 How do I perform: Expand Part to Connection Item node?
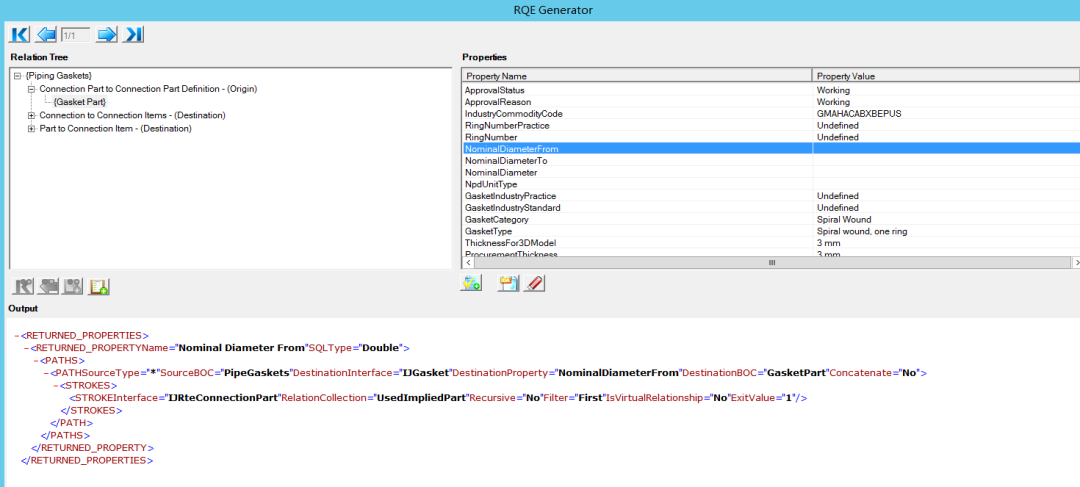pyautogui.click(x=31, y=128)
